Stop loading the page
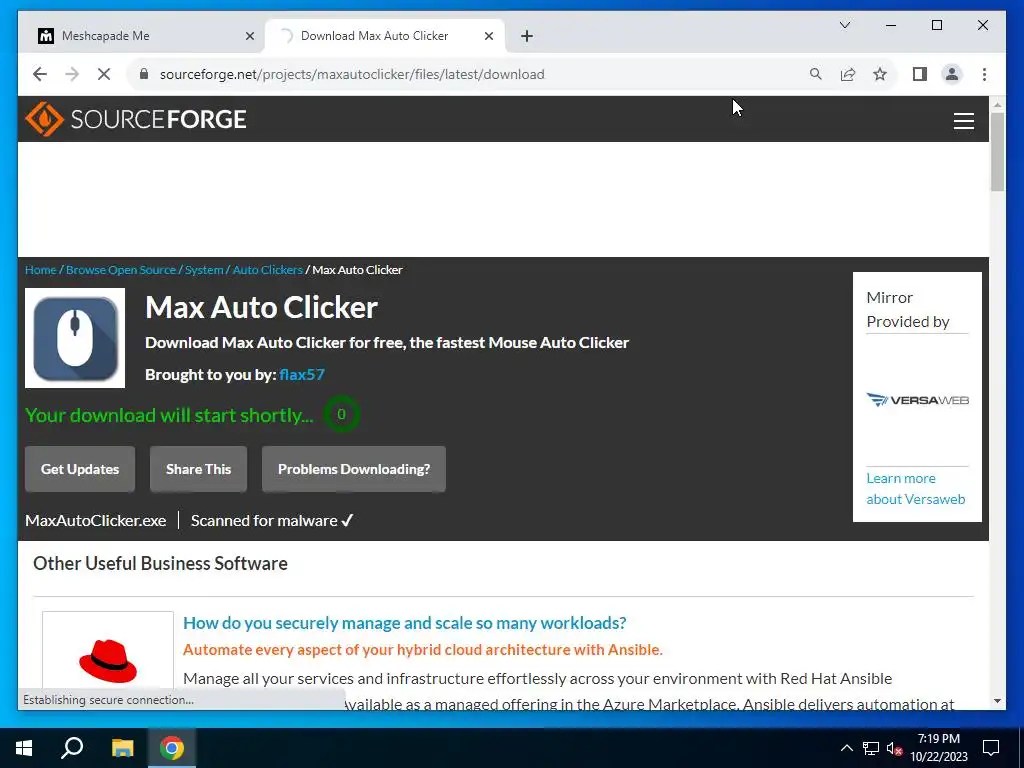 tap(104, 74)
